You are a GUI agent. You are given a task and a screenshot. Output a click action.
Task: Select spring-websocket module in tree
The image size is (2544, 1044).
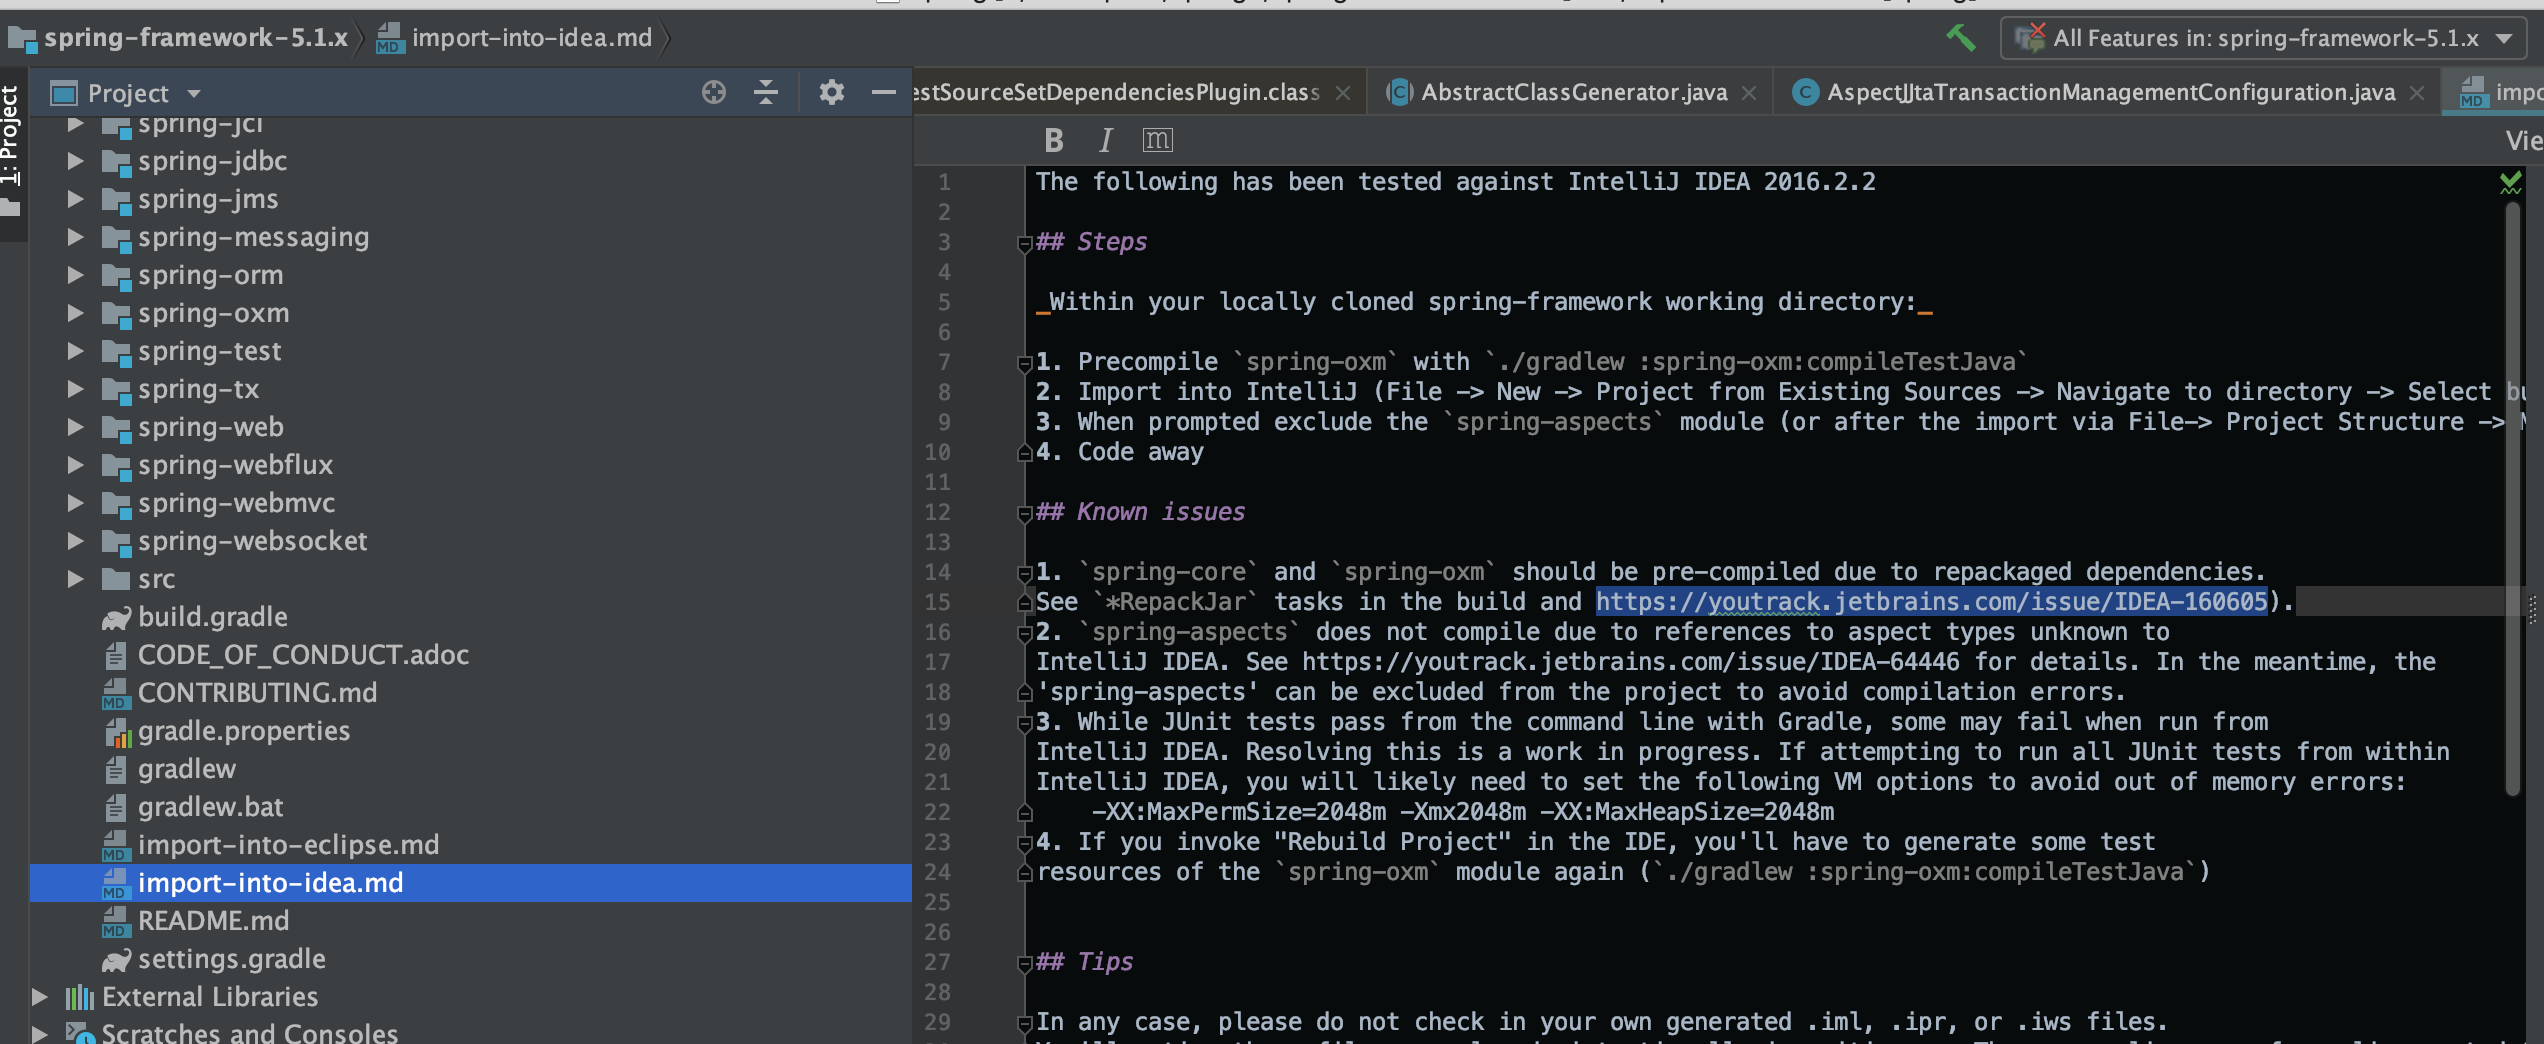coord(252,541)
